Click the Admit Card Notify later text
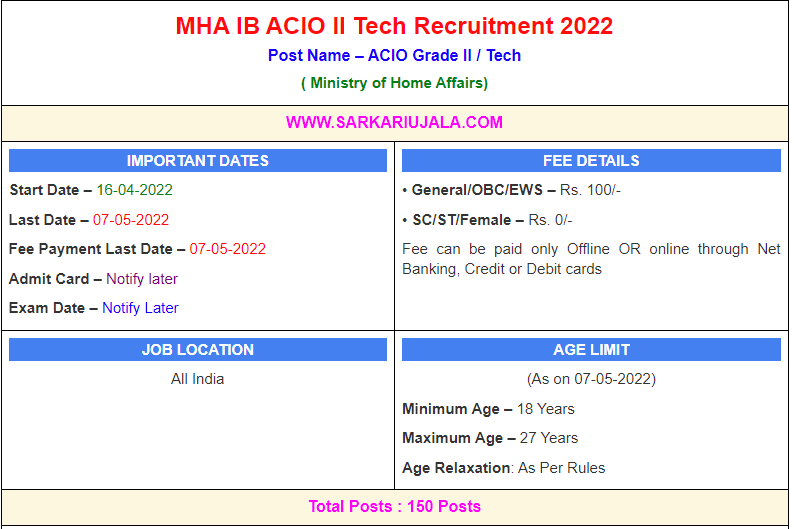Screen dimensions: 794x529 tap(141, 279)
